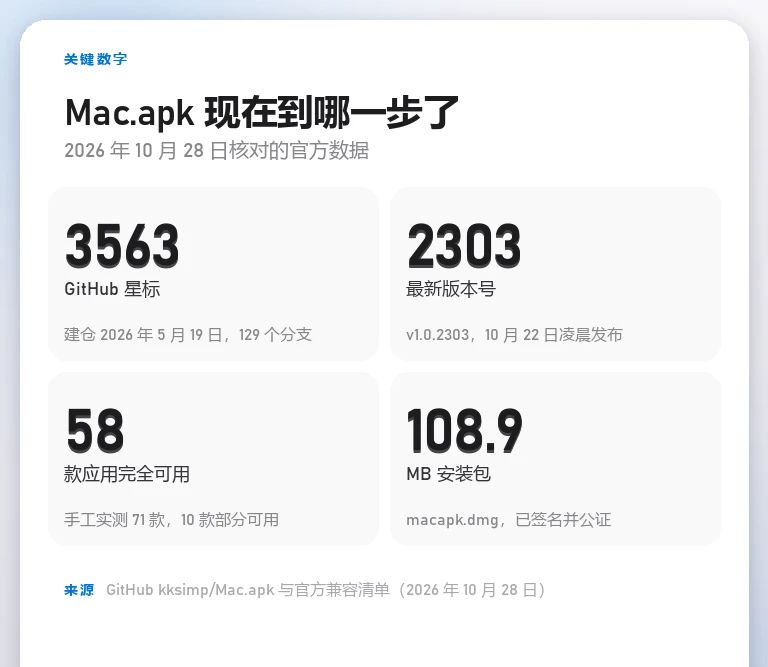The width and height of the screenshot is (768, 667).
Task: Click the 来源 label
Action: point(79,590)
